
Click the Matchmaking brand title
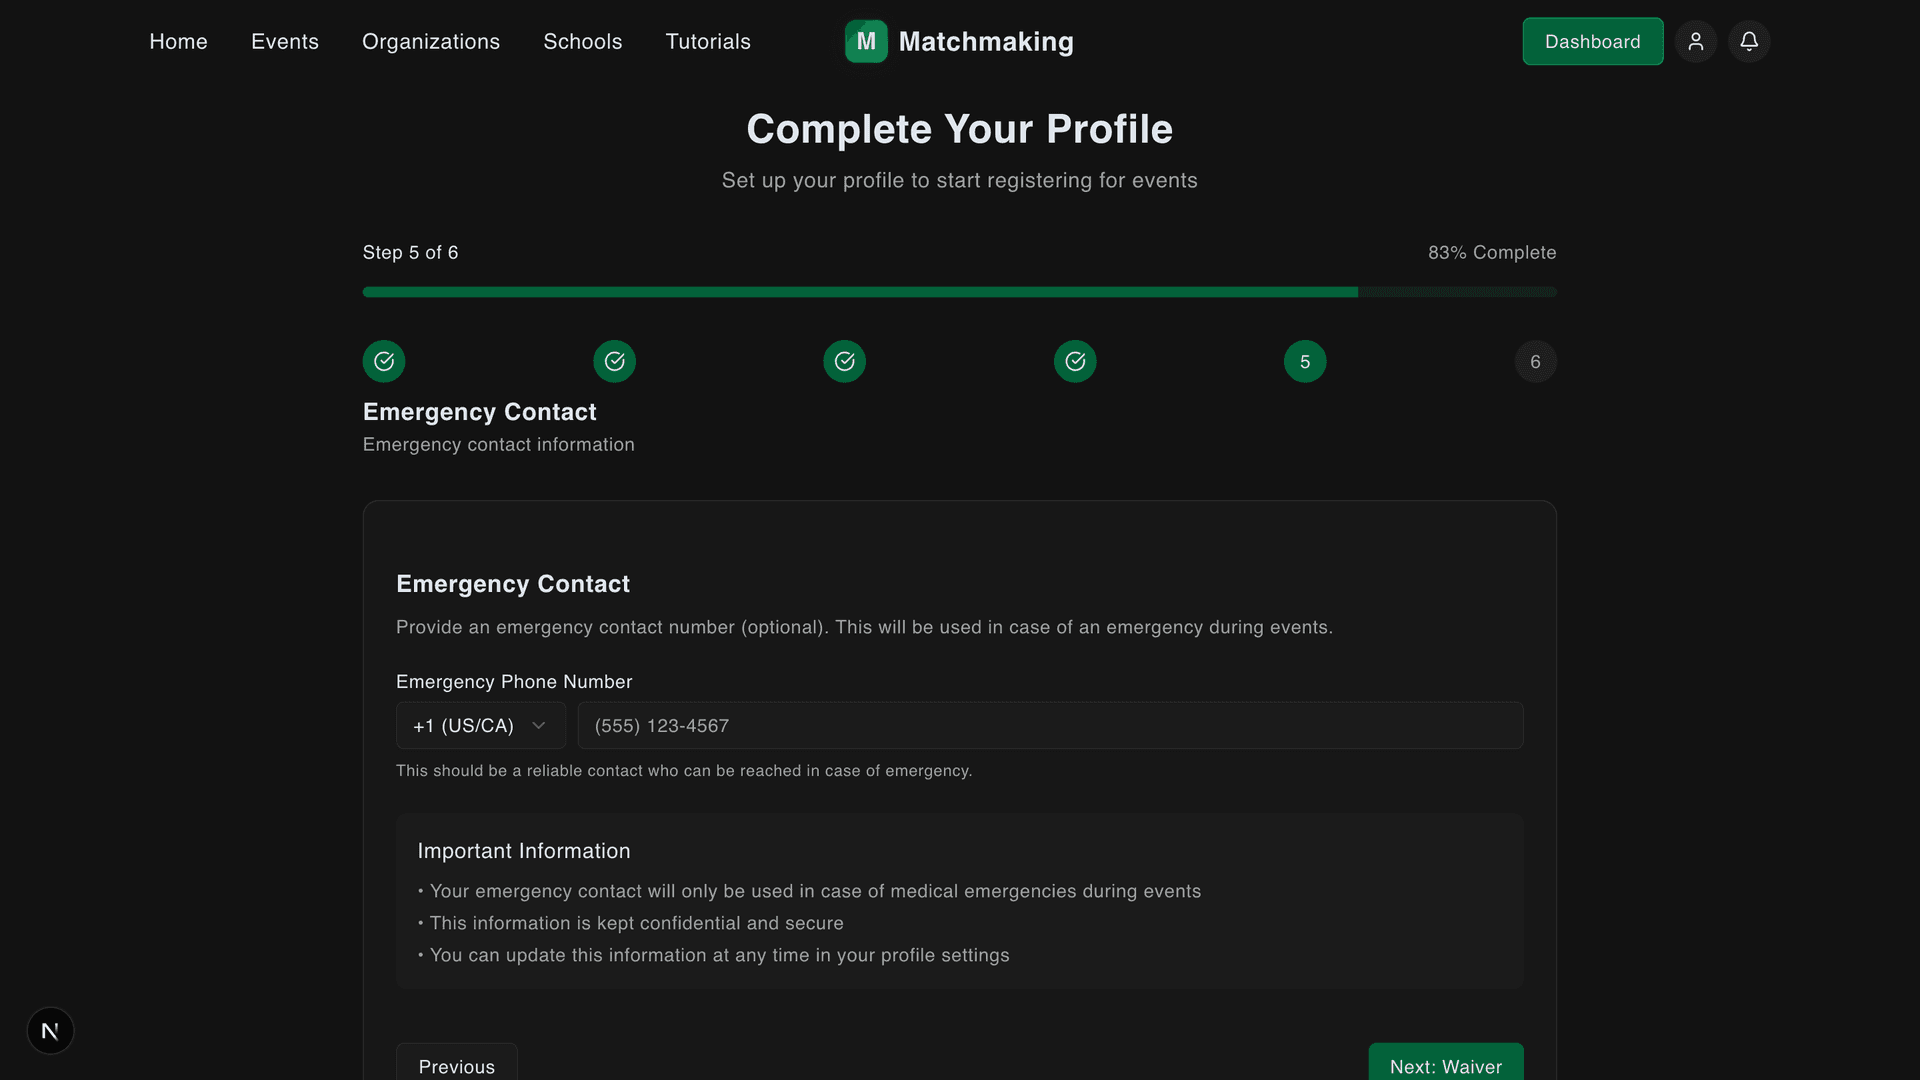point(986,41)
